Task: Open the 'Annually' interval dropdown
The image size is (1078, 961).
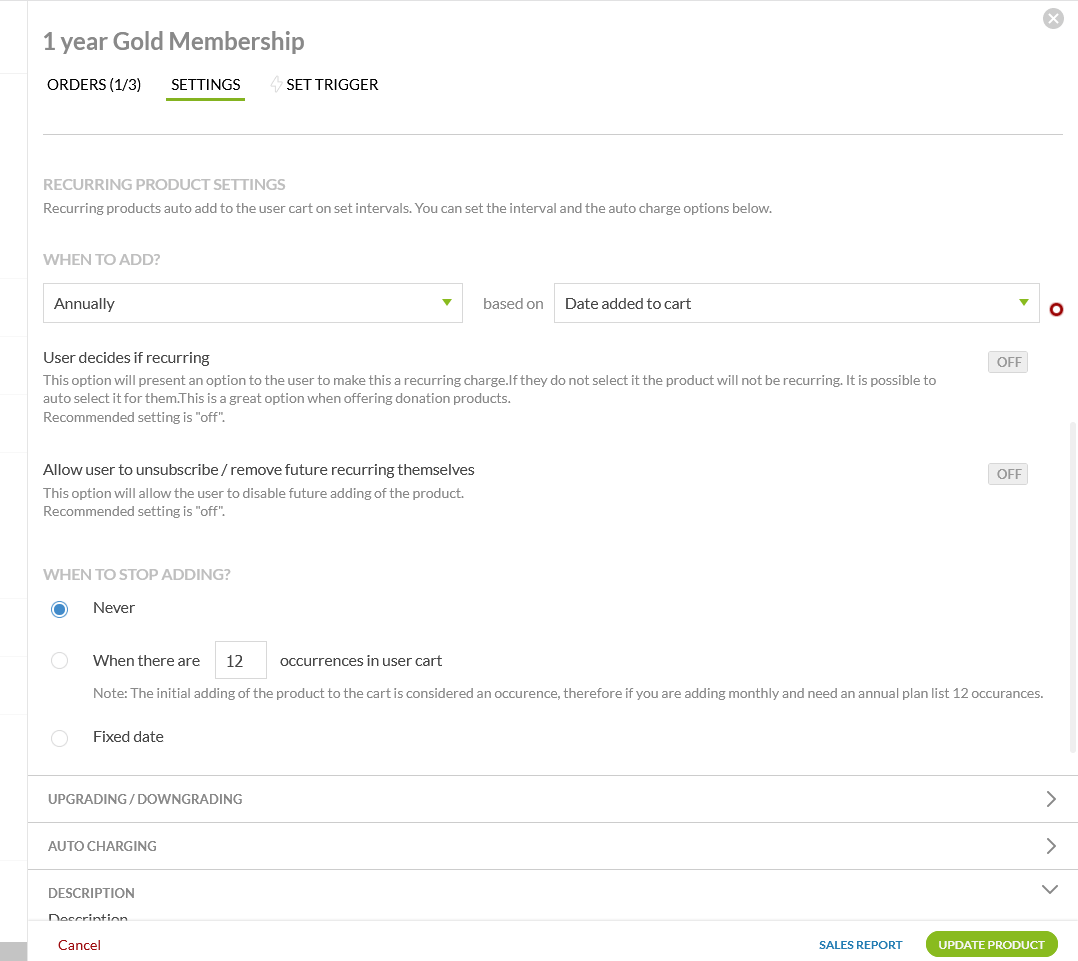Action: pos(252,303)
